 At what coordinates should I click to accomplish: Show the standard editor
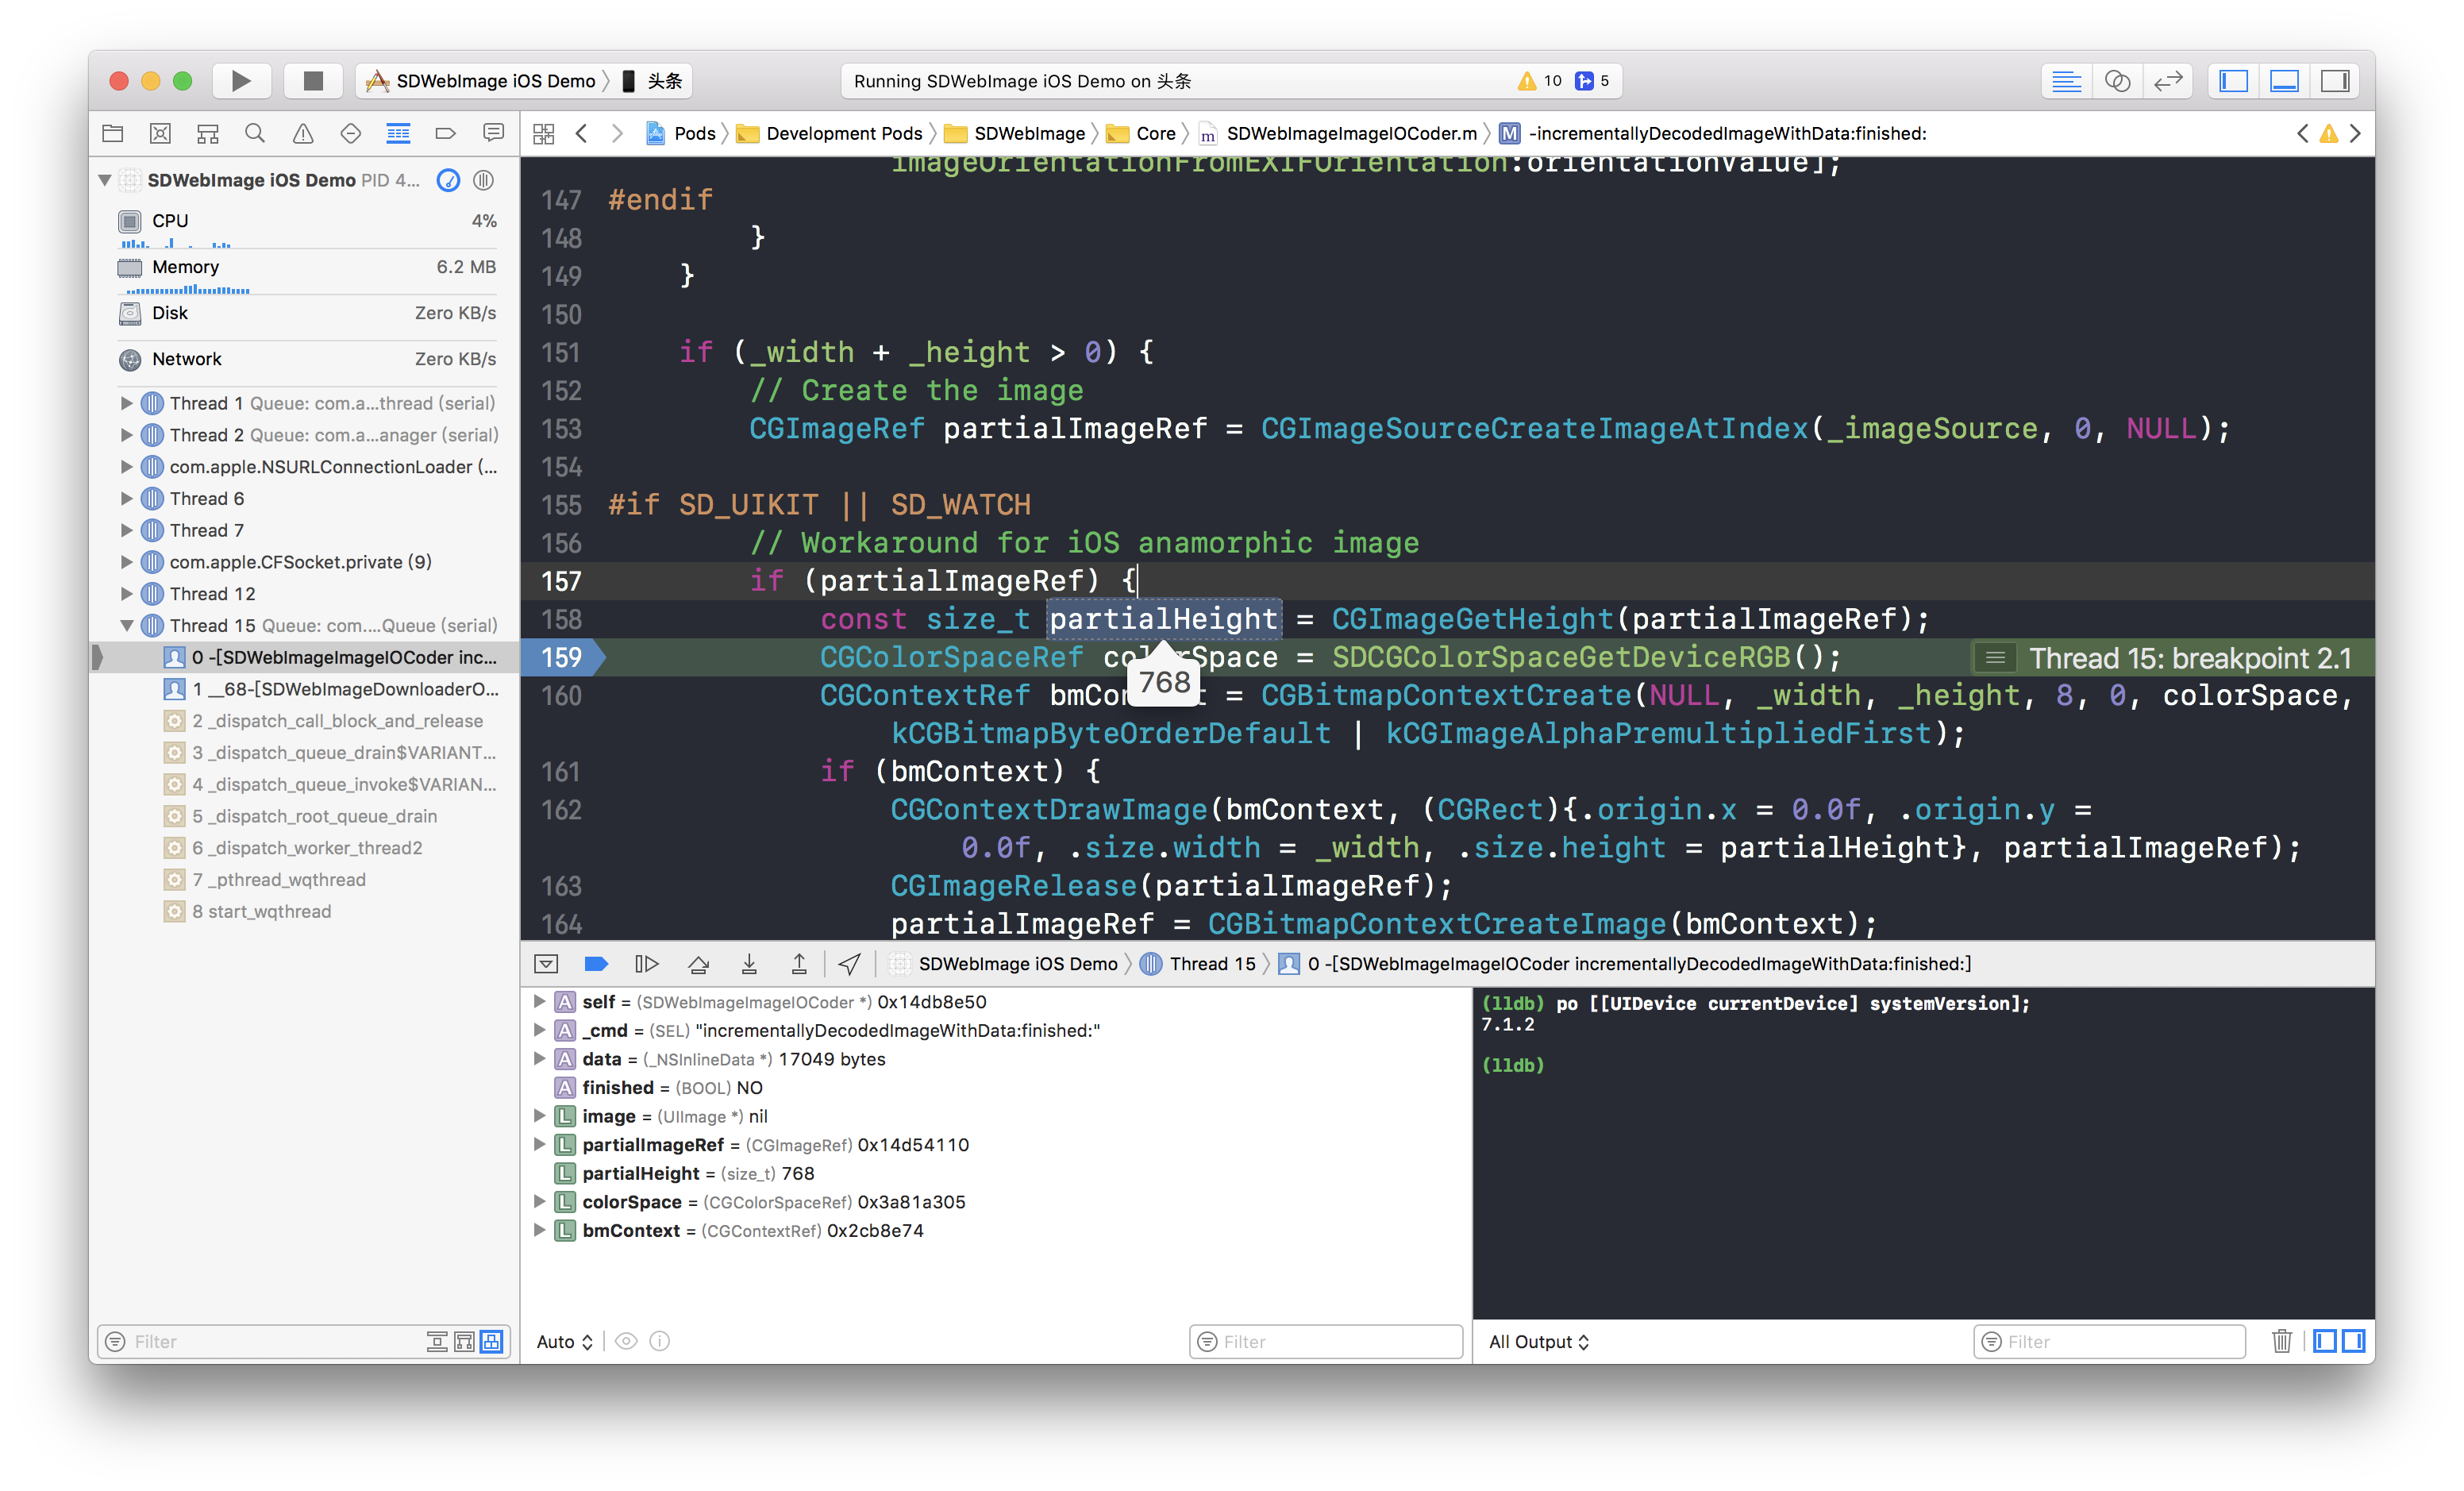tap(2066, 81)
